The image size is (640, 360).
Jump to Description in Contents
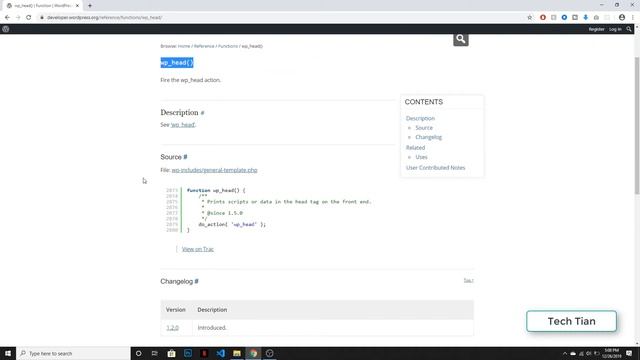coord(420,118)
